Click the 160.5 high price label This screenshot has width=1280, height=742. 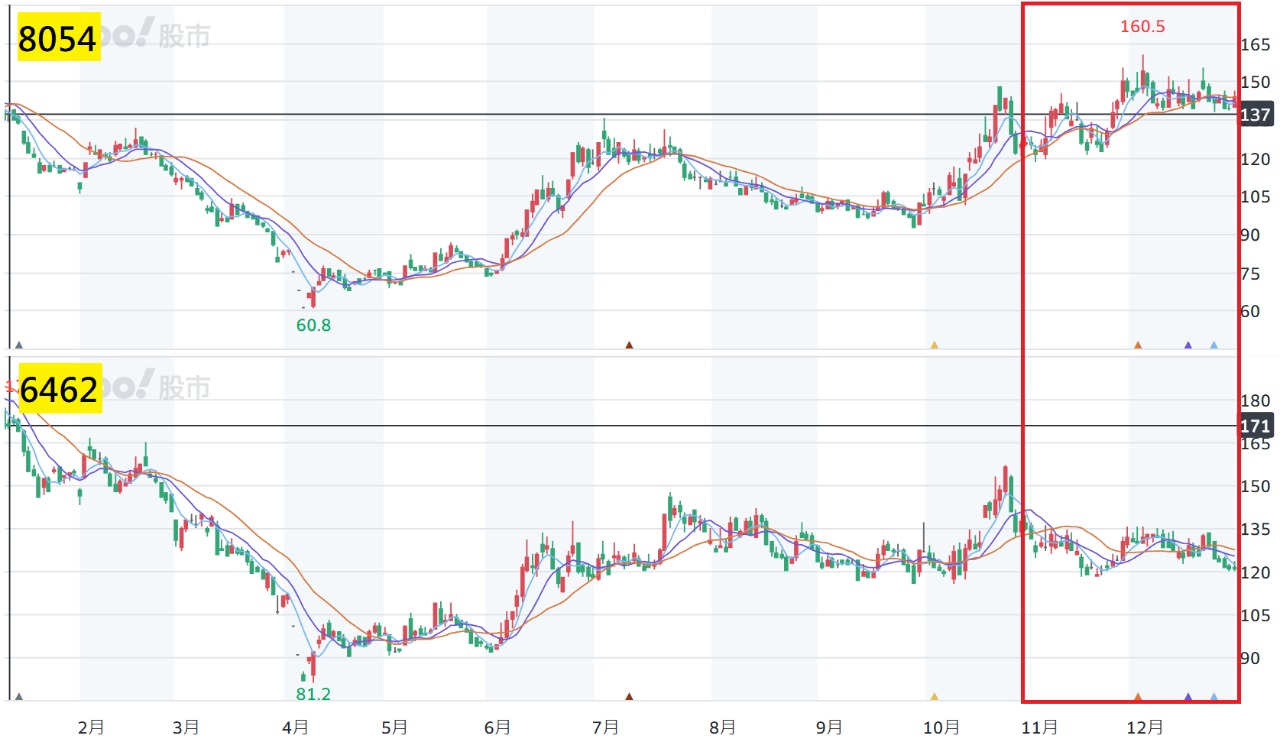(1142, 27)
